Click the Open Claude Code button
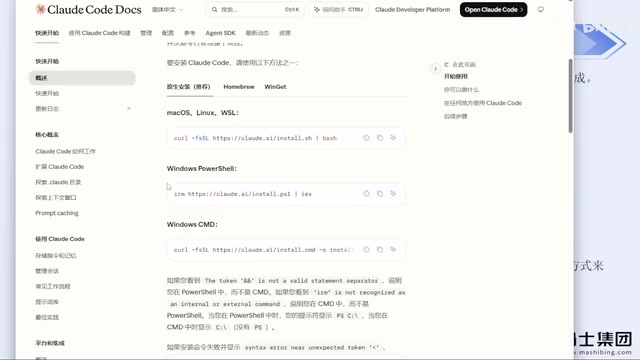The image size is (640, 360). [493, 9]
